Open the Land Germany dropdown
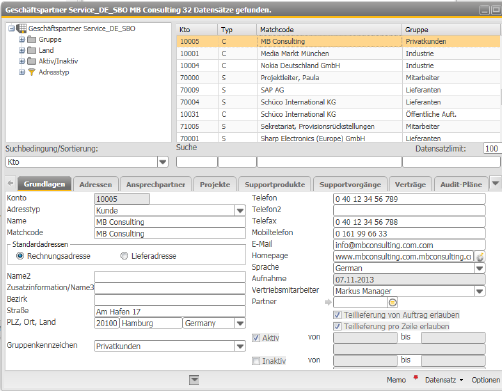 (x=240, y=323)
